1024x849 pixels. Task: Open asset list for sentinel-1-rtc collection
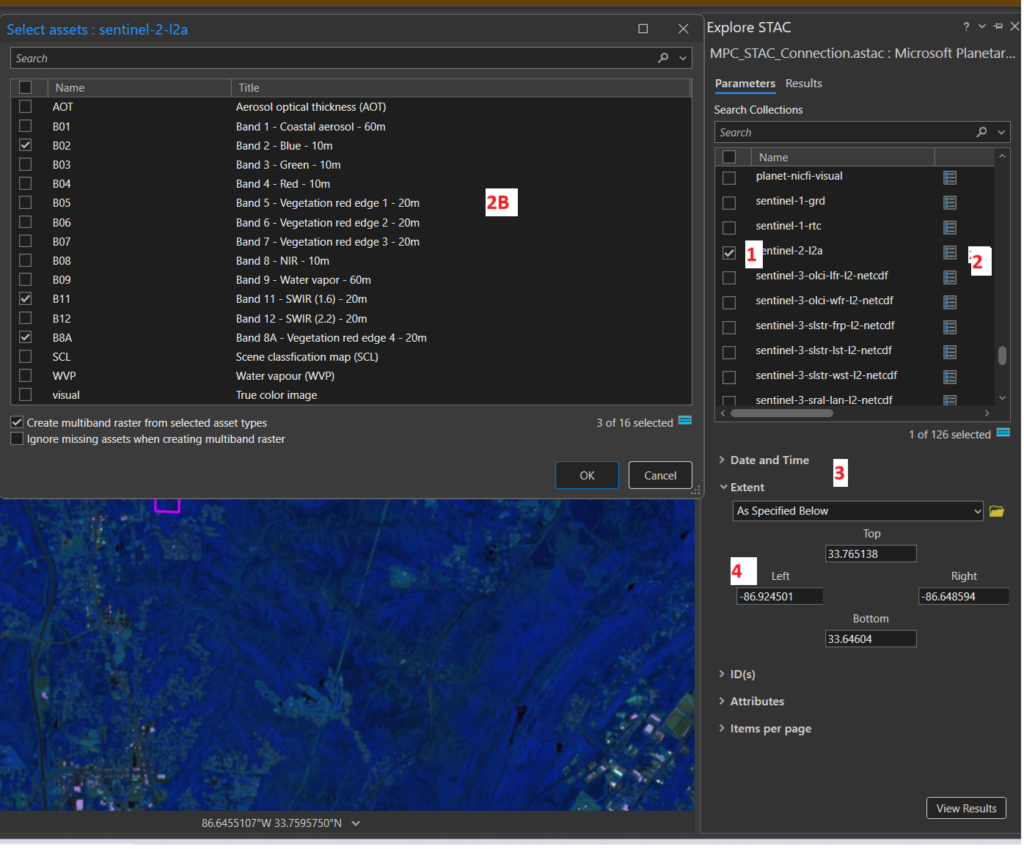(950, 227)
